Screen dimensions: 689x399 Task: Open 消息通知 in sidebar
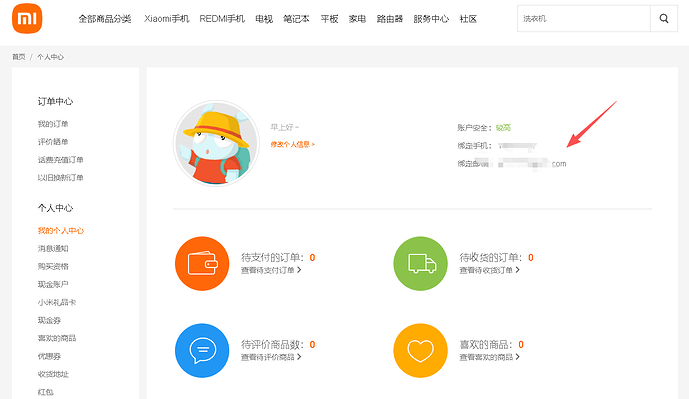coord(53,249)
